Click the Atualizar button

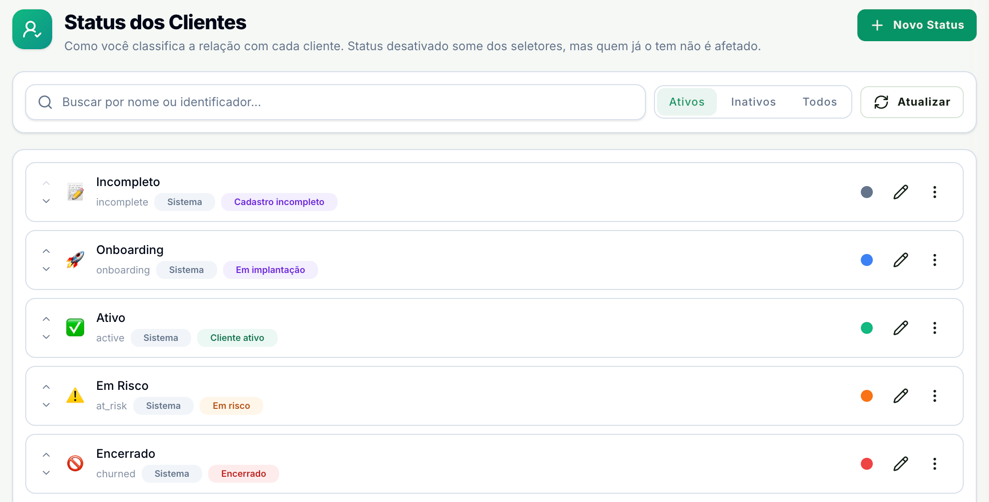click(x=911, y=102)
